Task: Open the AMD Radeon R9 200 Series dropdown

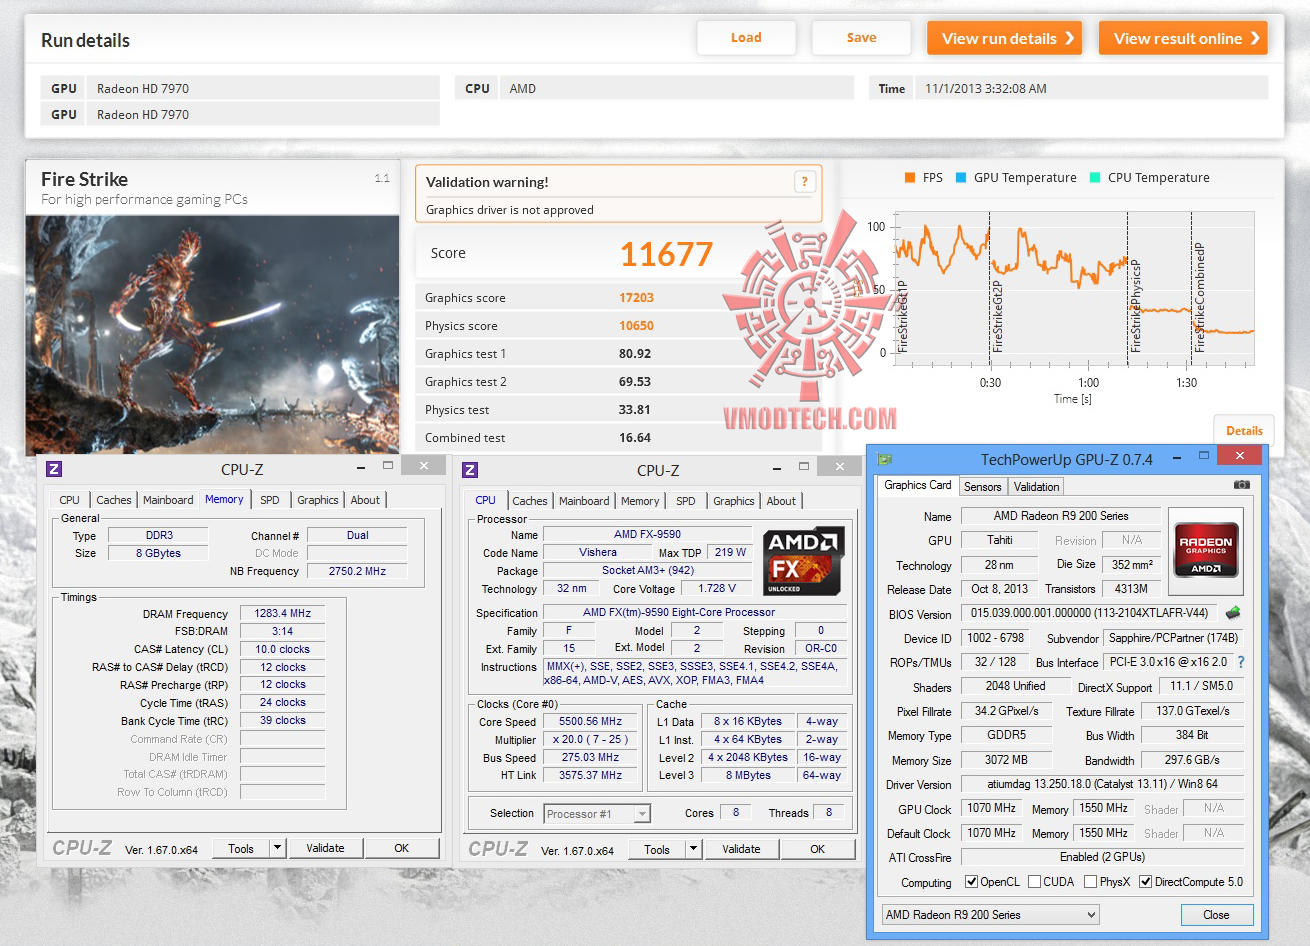Action: pos(990,915)
